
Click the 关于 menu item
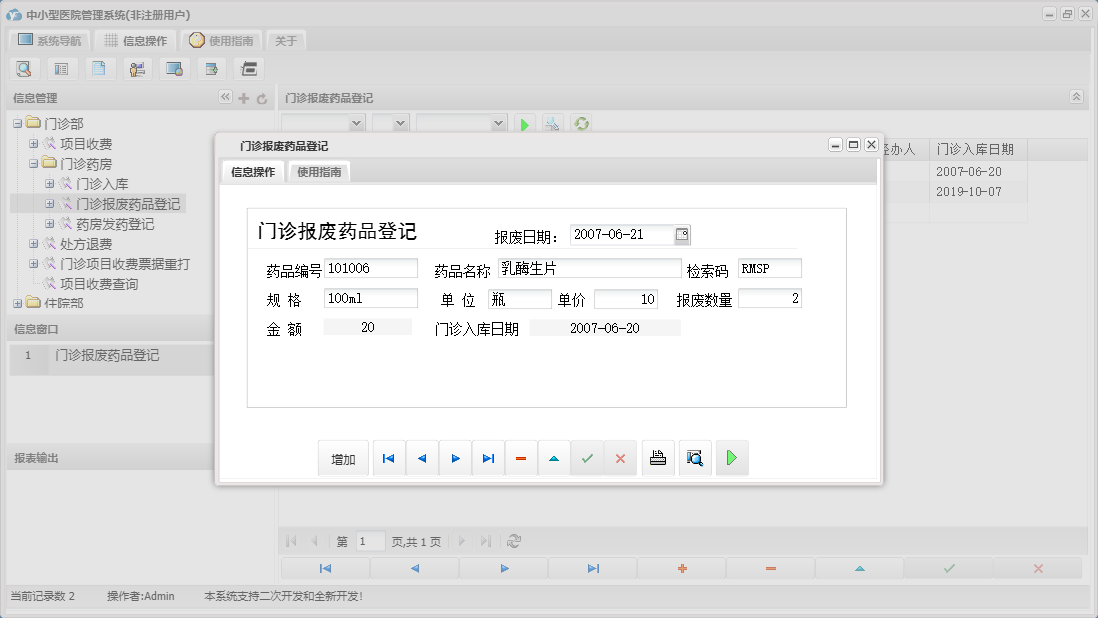(288, 40)
